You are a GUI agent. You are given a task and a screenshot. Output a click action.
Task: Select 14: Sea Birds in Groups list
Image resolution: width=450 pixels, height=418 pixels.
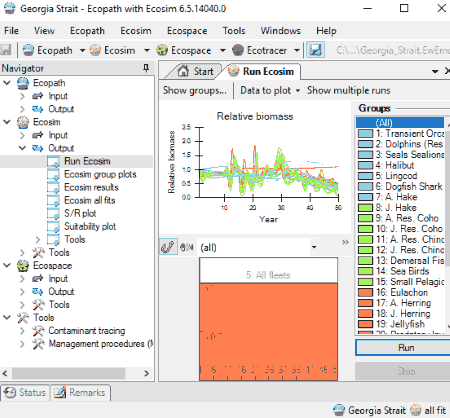[400, 271]
